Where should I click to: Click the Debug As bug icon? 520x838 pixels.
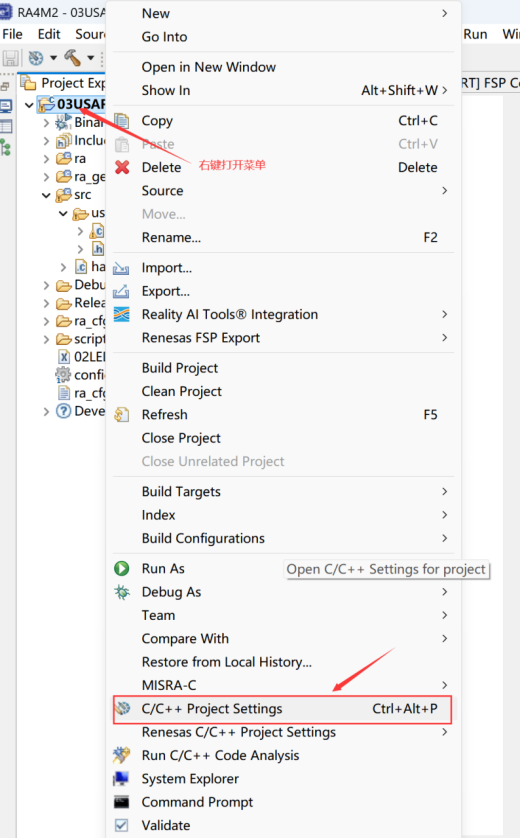pyautogui.click(x=122, y=592)
